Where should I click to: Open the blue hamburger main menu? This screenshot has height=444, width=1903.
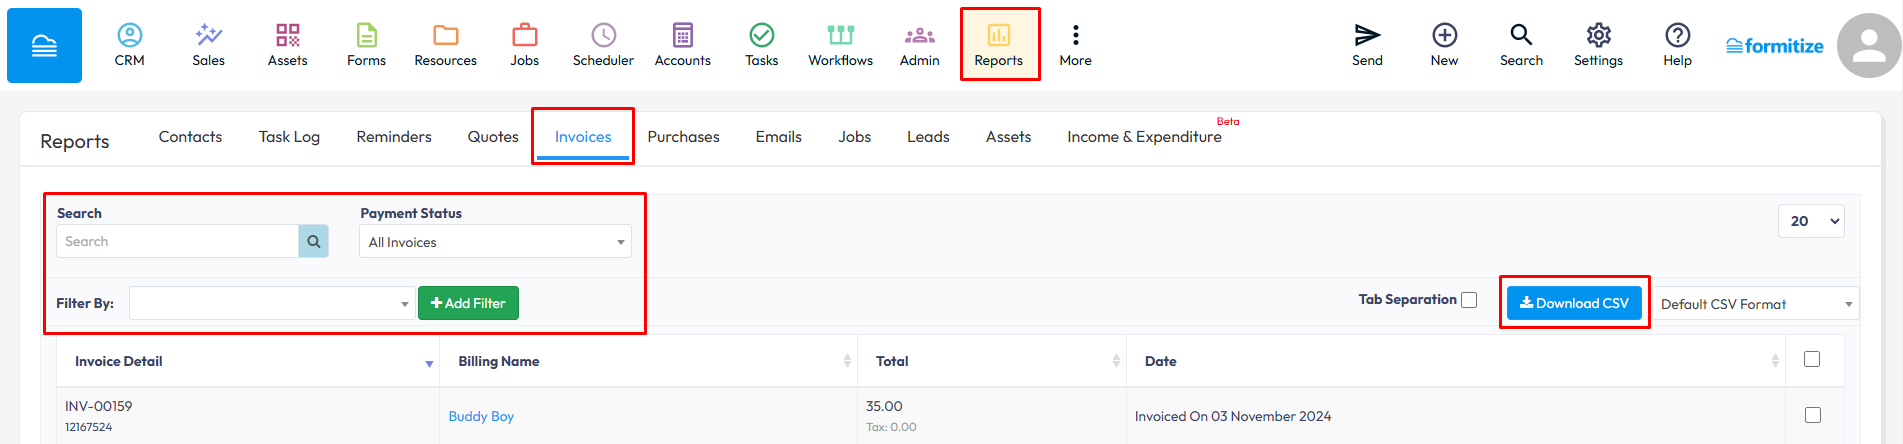(x=44, y=46)
